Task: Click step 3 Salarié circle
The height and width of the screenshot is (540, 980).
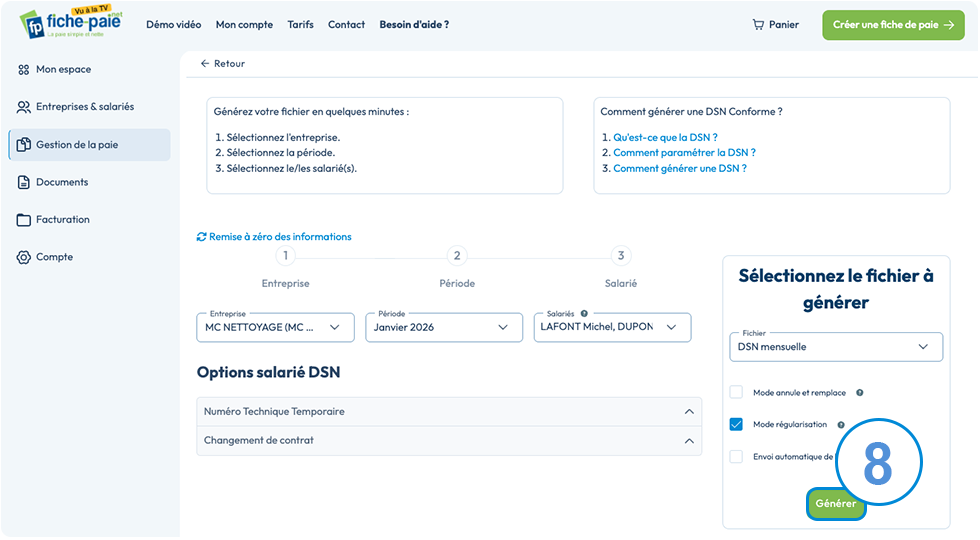Action: [x=621, y=255]
